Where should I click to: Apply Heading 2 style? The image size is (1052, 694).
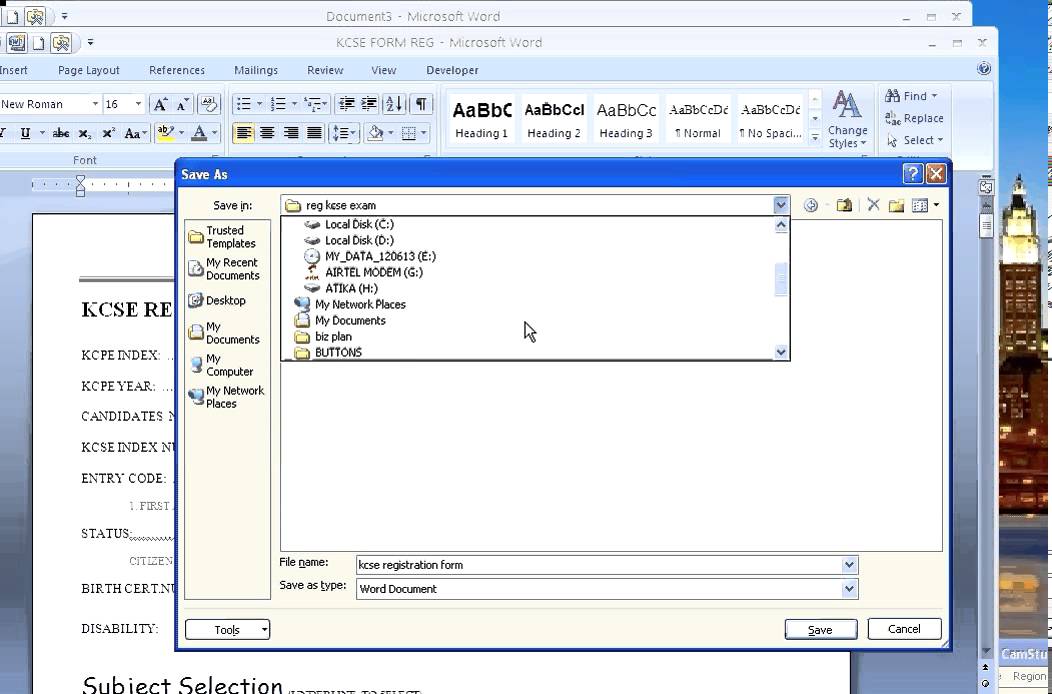coord(554,119)
